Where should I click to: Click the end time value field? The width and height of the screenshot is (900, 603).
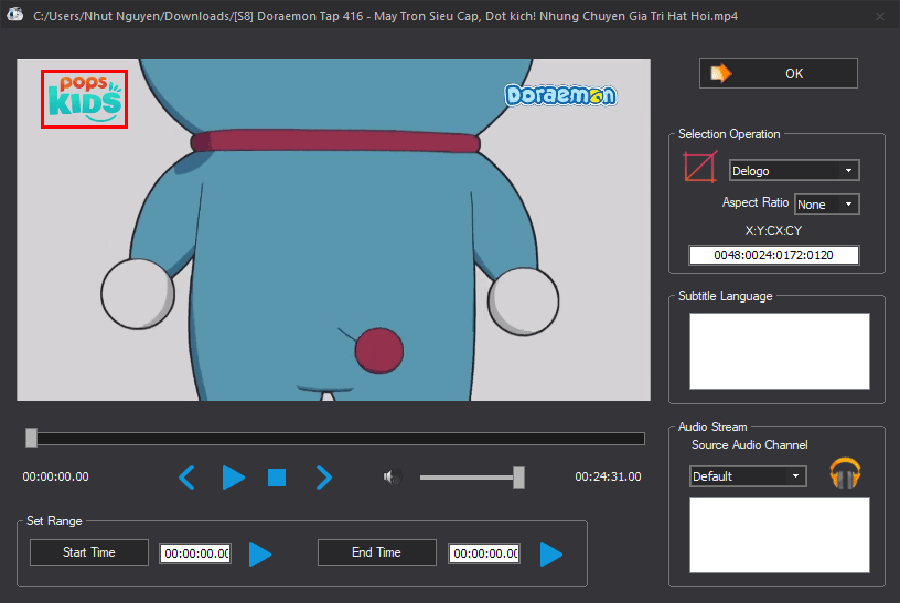point(484,554)
